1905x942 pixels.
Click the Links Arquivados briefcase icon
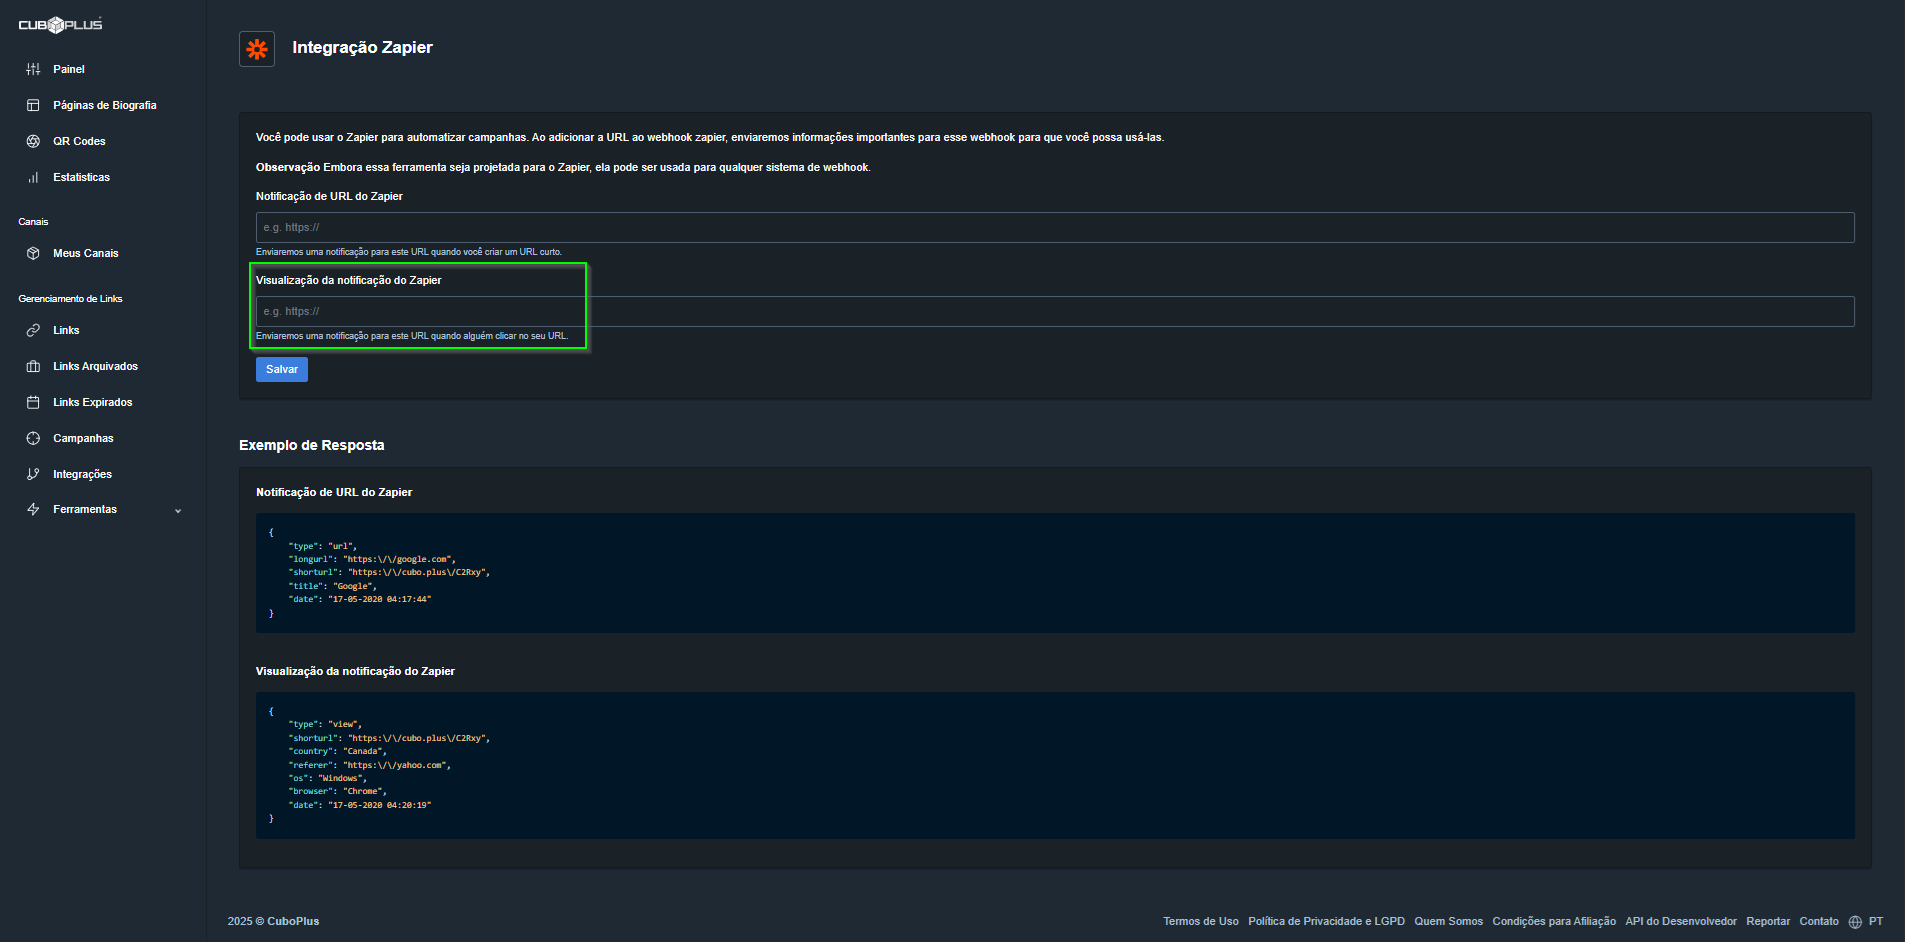[x=33, y=366]
